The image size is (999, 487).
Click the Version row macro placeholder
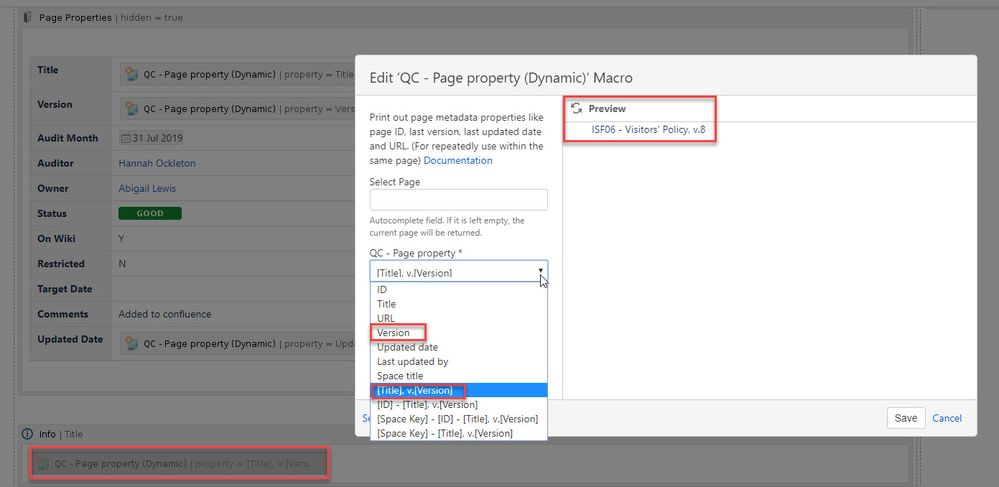tap(237, 109)
